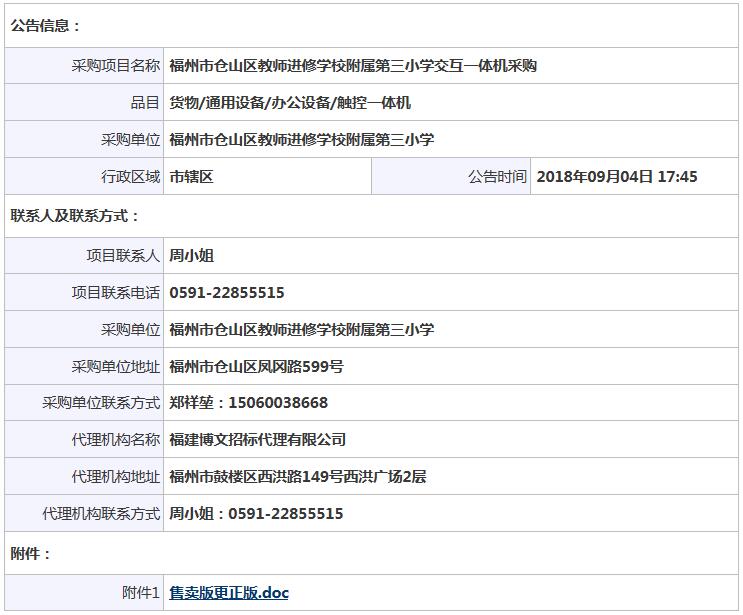
Task: Click the category value 货物/通用设备/办公设备/触控一体机
Action: click(x=290, y=102)
